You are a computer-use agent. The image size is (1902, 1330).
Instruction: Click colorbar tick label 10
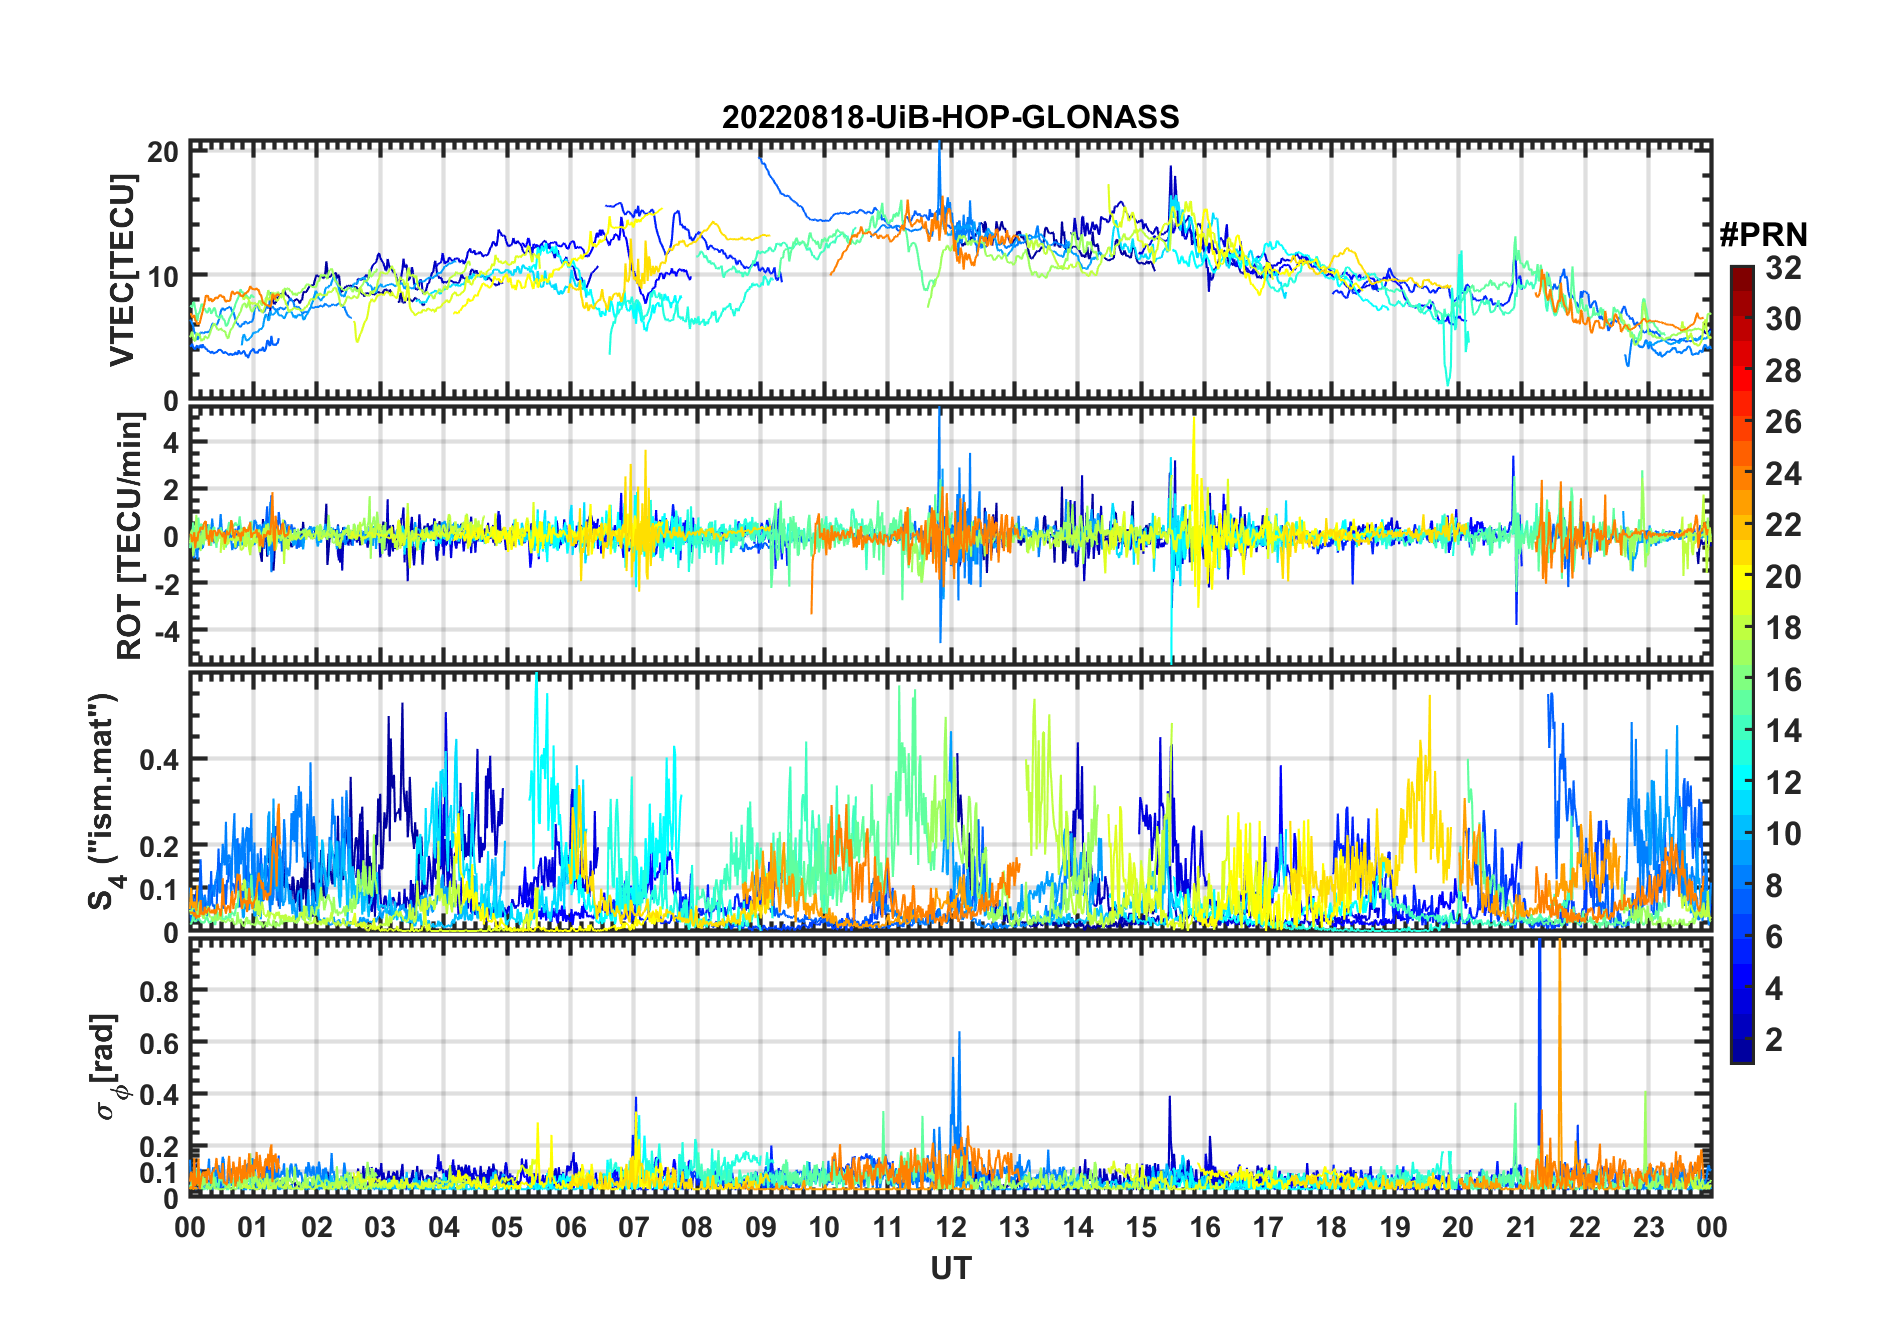tap(1783, 834)
